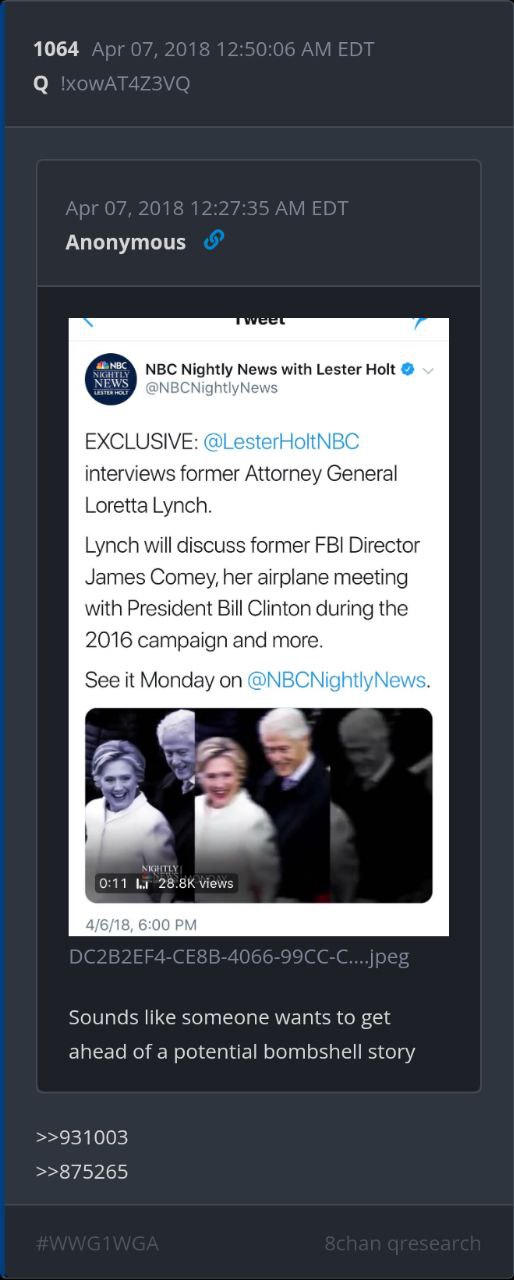Go back using the tweet back arrow

pyautogui.click(x=88, y=322)
